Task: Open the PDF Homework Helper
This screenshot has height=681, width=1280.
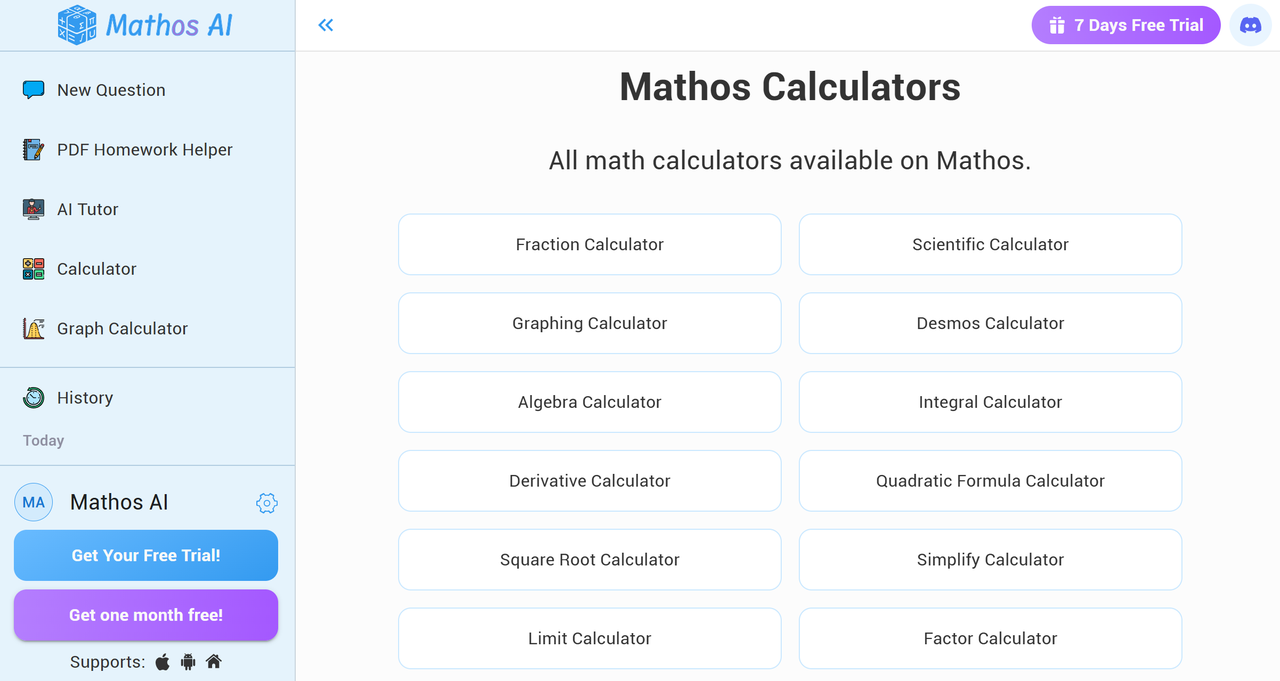Action: click(33, 149)
